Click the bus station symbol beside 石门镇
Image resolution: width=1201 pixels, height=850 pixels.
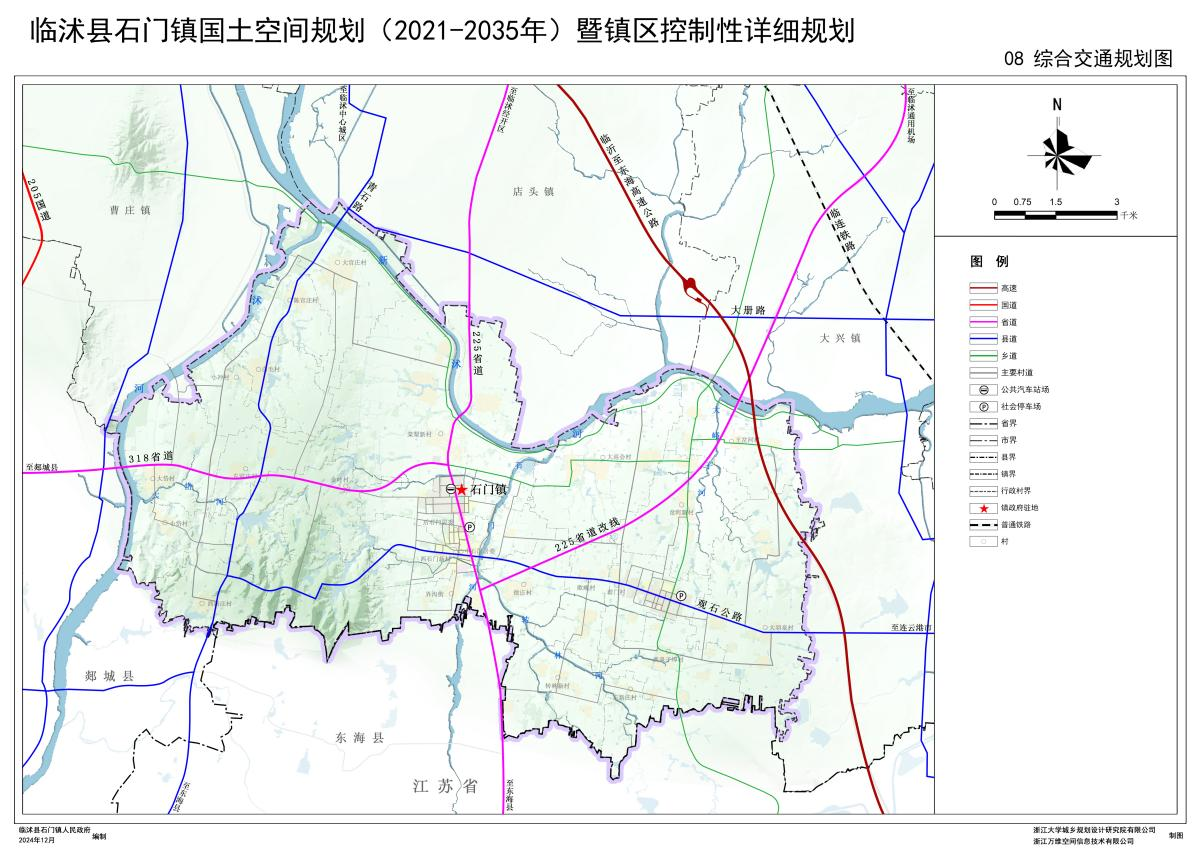pyautogui.click(x=450, y=489)
